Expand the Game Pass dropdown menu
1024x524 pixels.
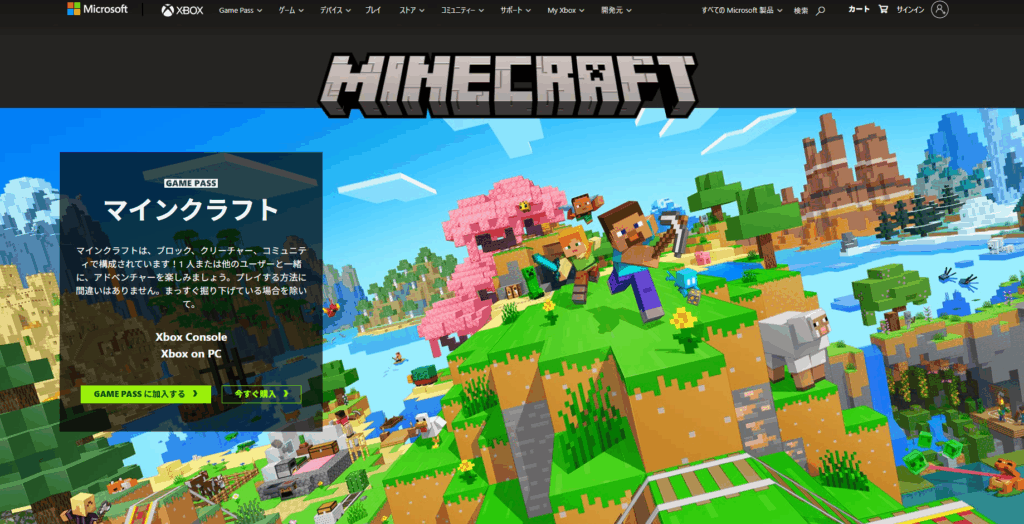[242, 10]
